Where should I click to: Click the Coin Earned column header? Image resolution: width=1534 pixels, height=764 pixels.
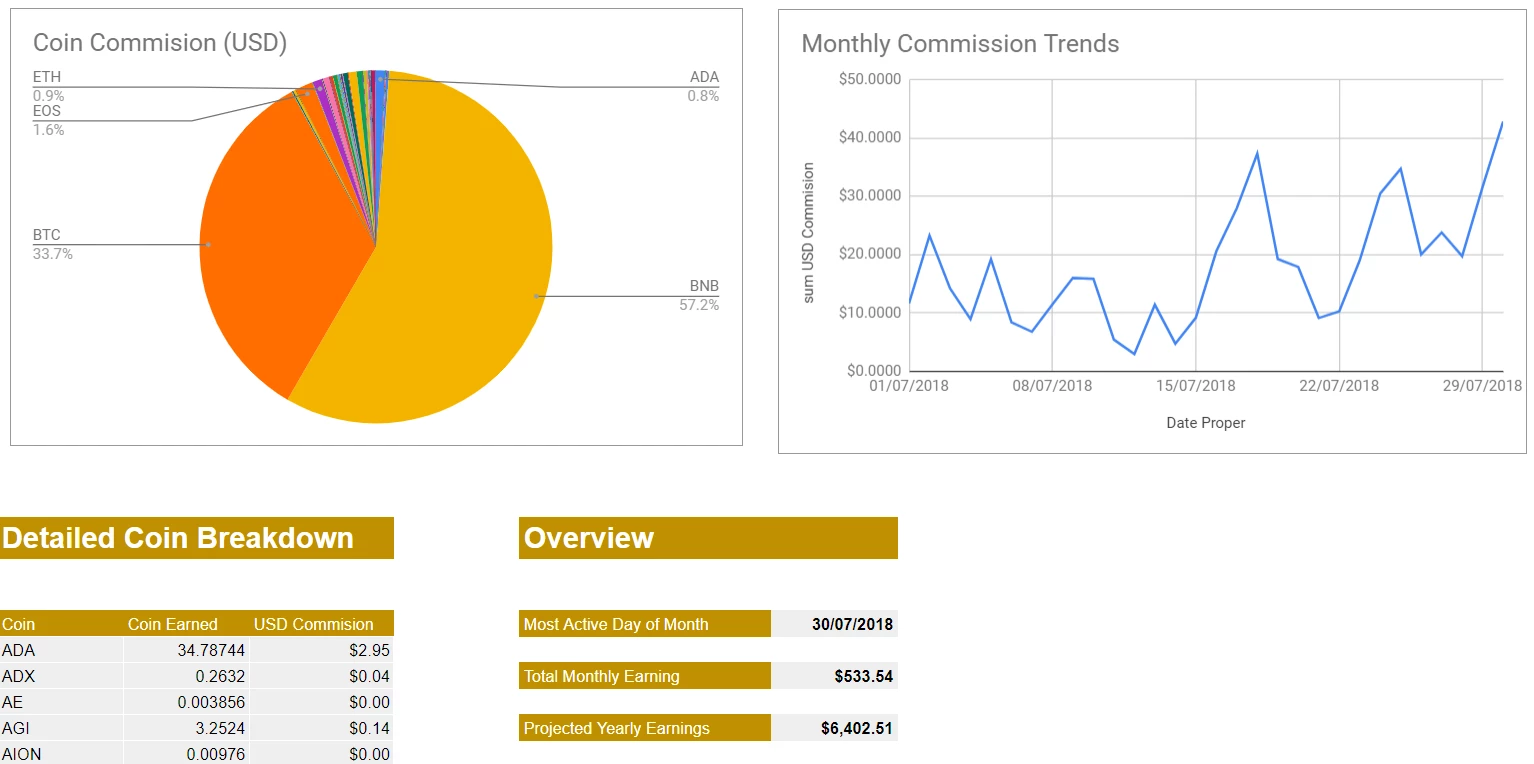pyautogui.click(x=175, y=623)
